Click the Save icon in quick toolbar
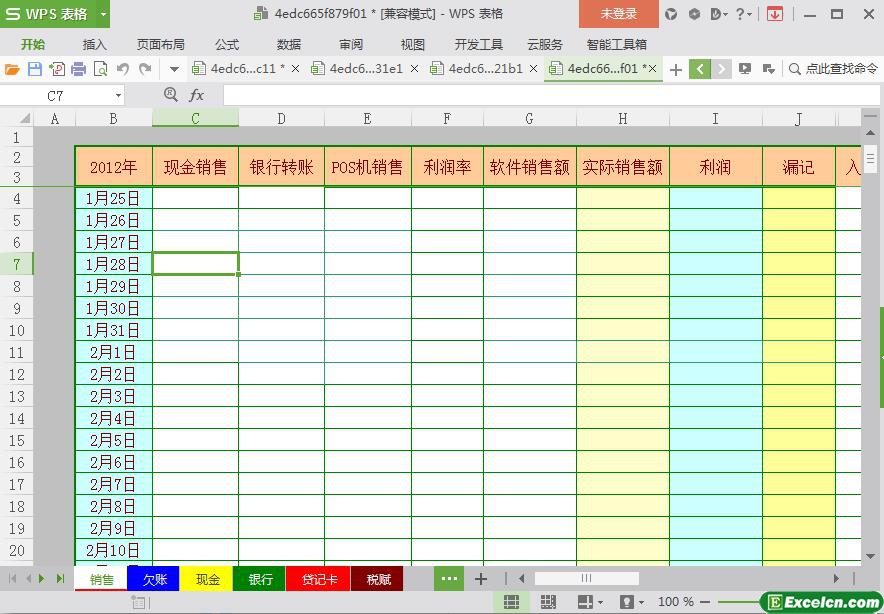 (x=35, y=69)
